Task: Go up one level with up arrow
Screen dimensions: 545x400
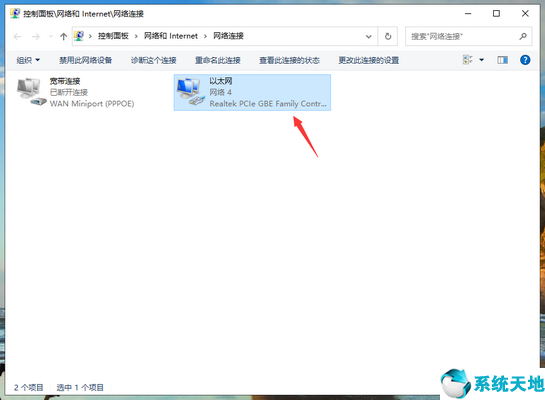Action: pos(63,36)
